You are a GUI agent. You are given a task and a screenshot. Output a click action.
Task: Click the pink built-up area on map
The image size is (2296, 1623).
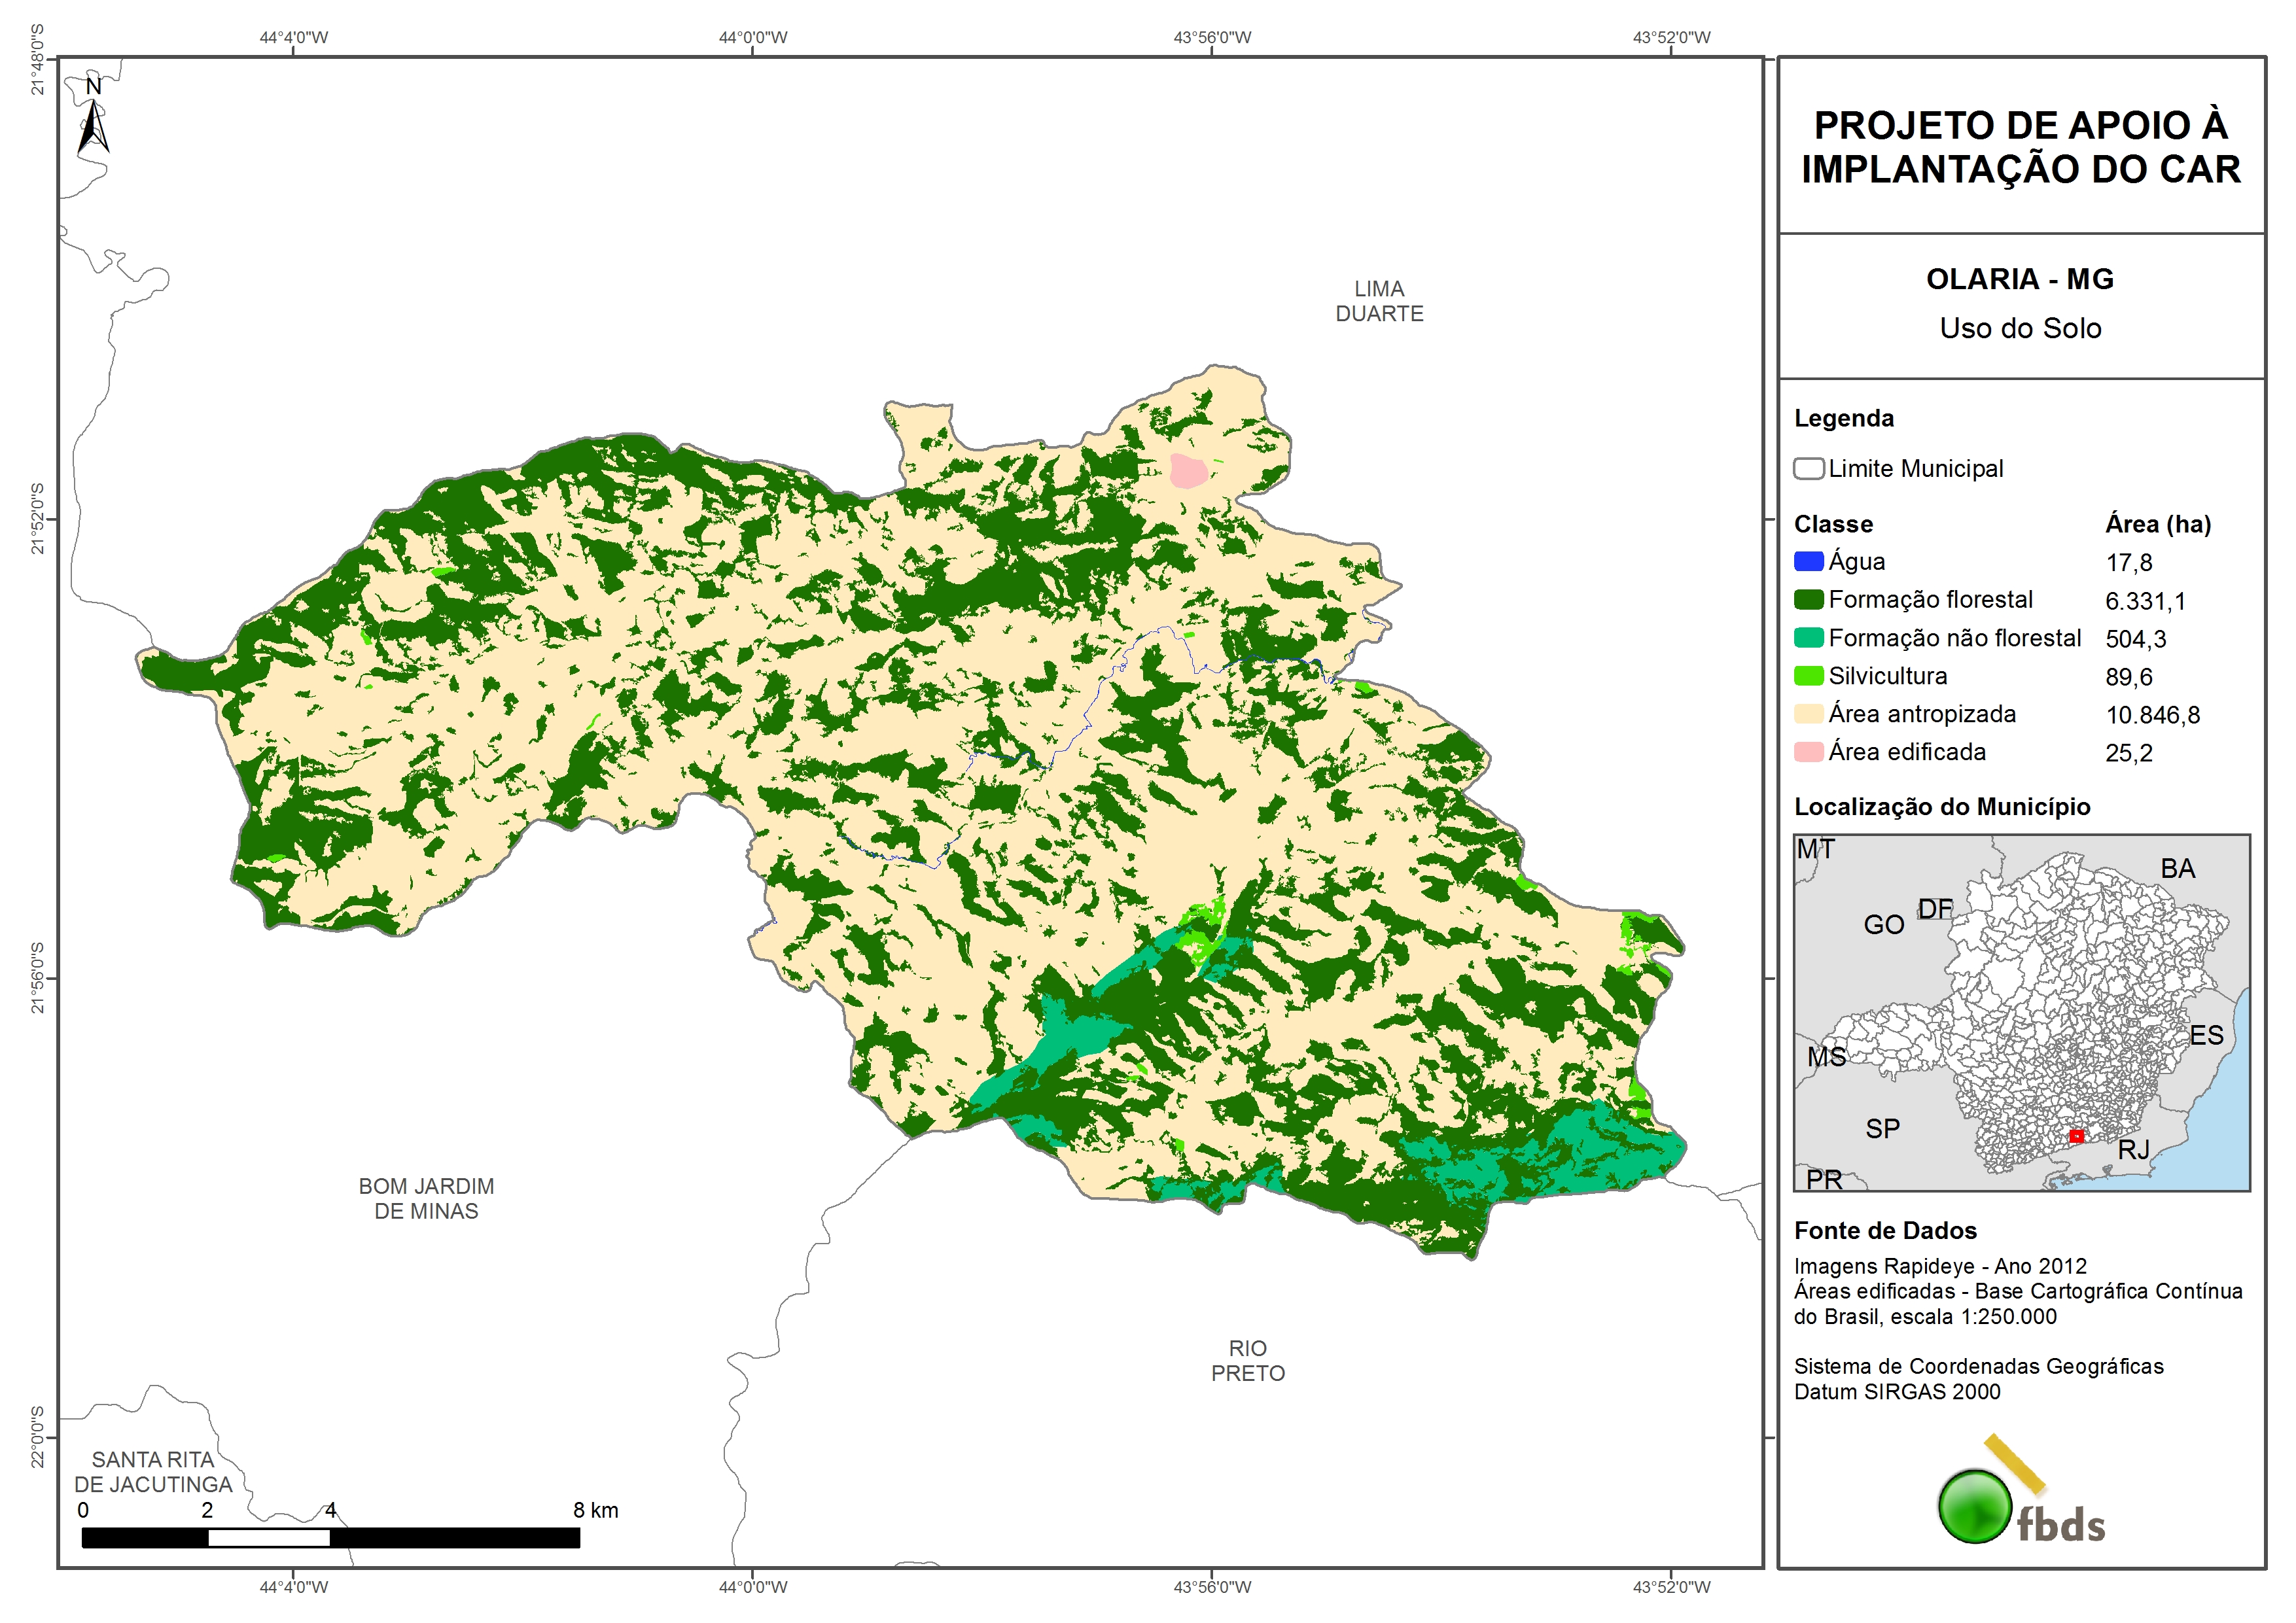click(1188, 471)
